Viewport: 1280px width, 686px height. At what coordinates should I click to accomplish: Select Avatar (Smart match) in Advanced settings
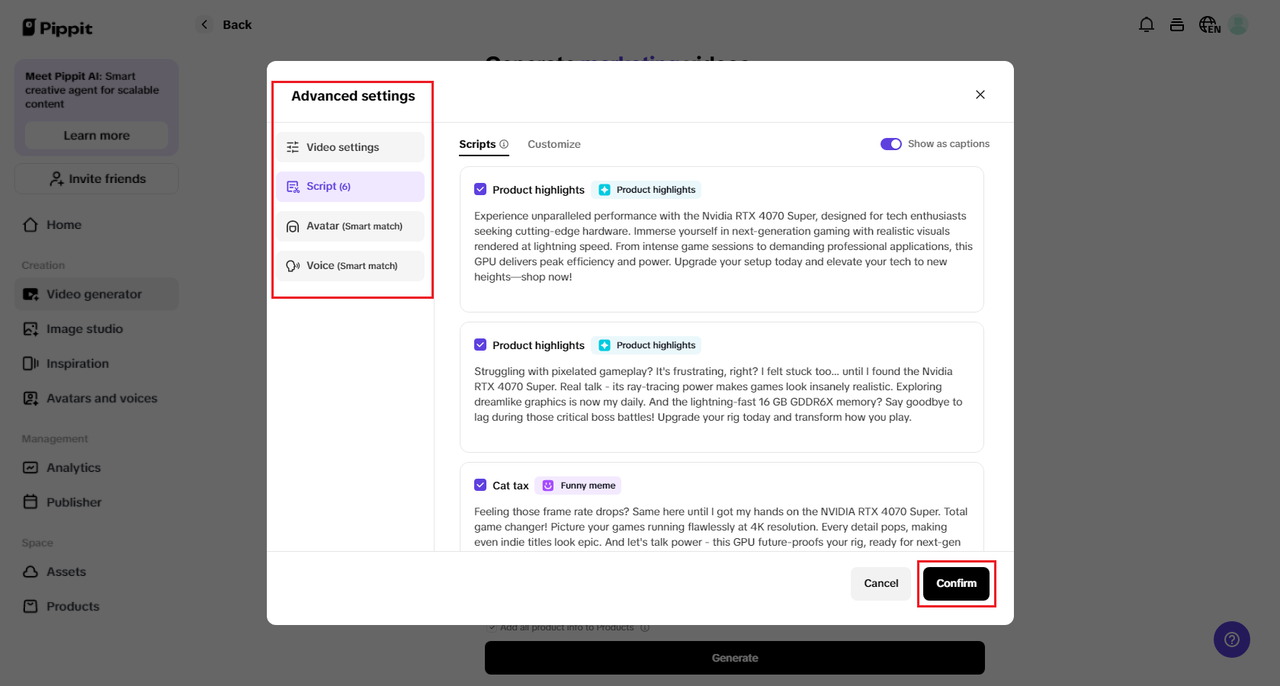pyautogui.click(x=350, y=226)
